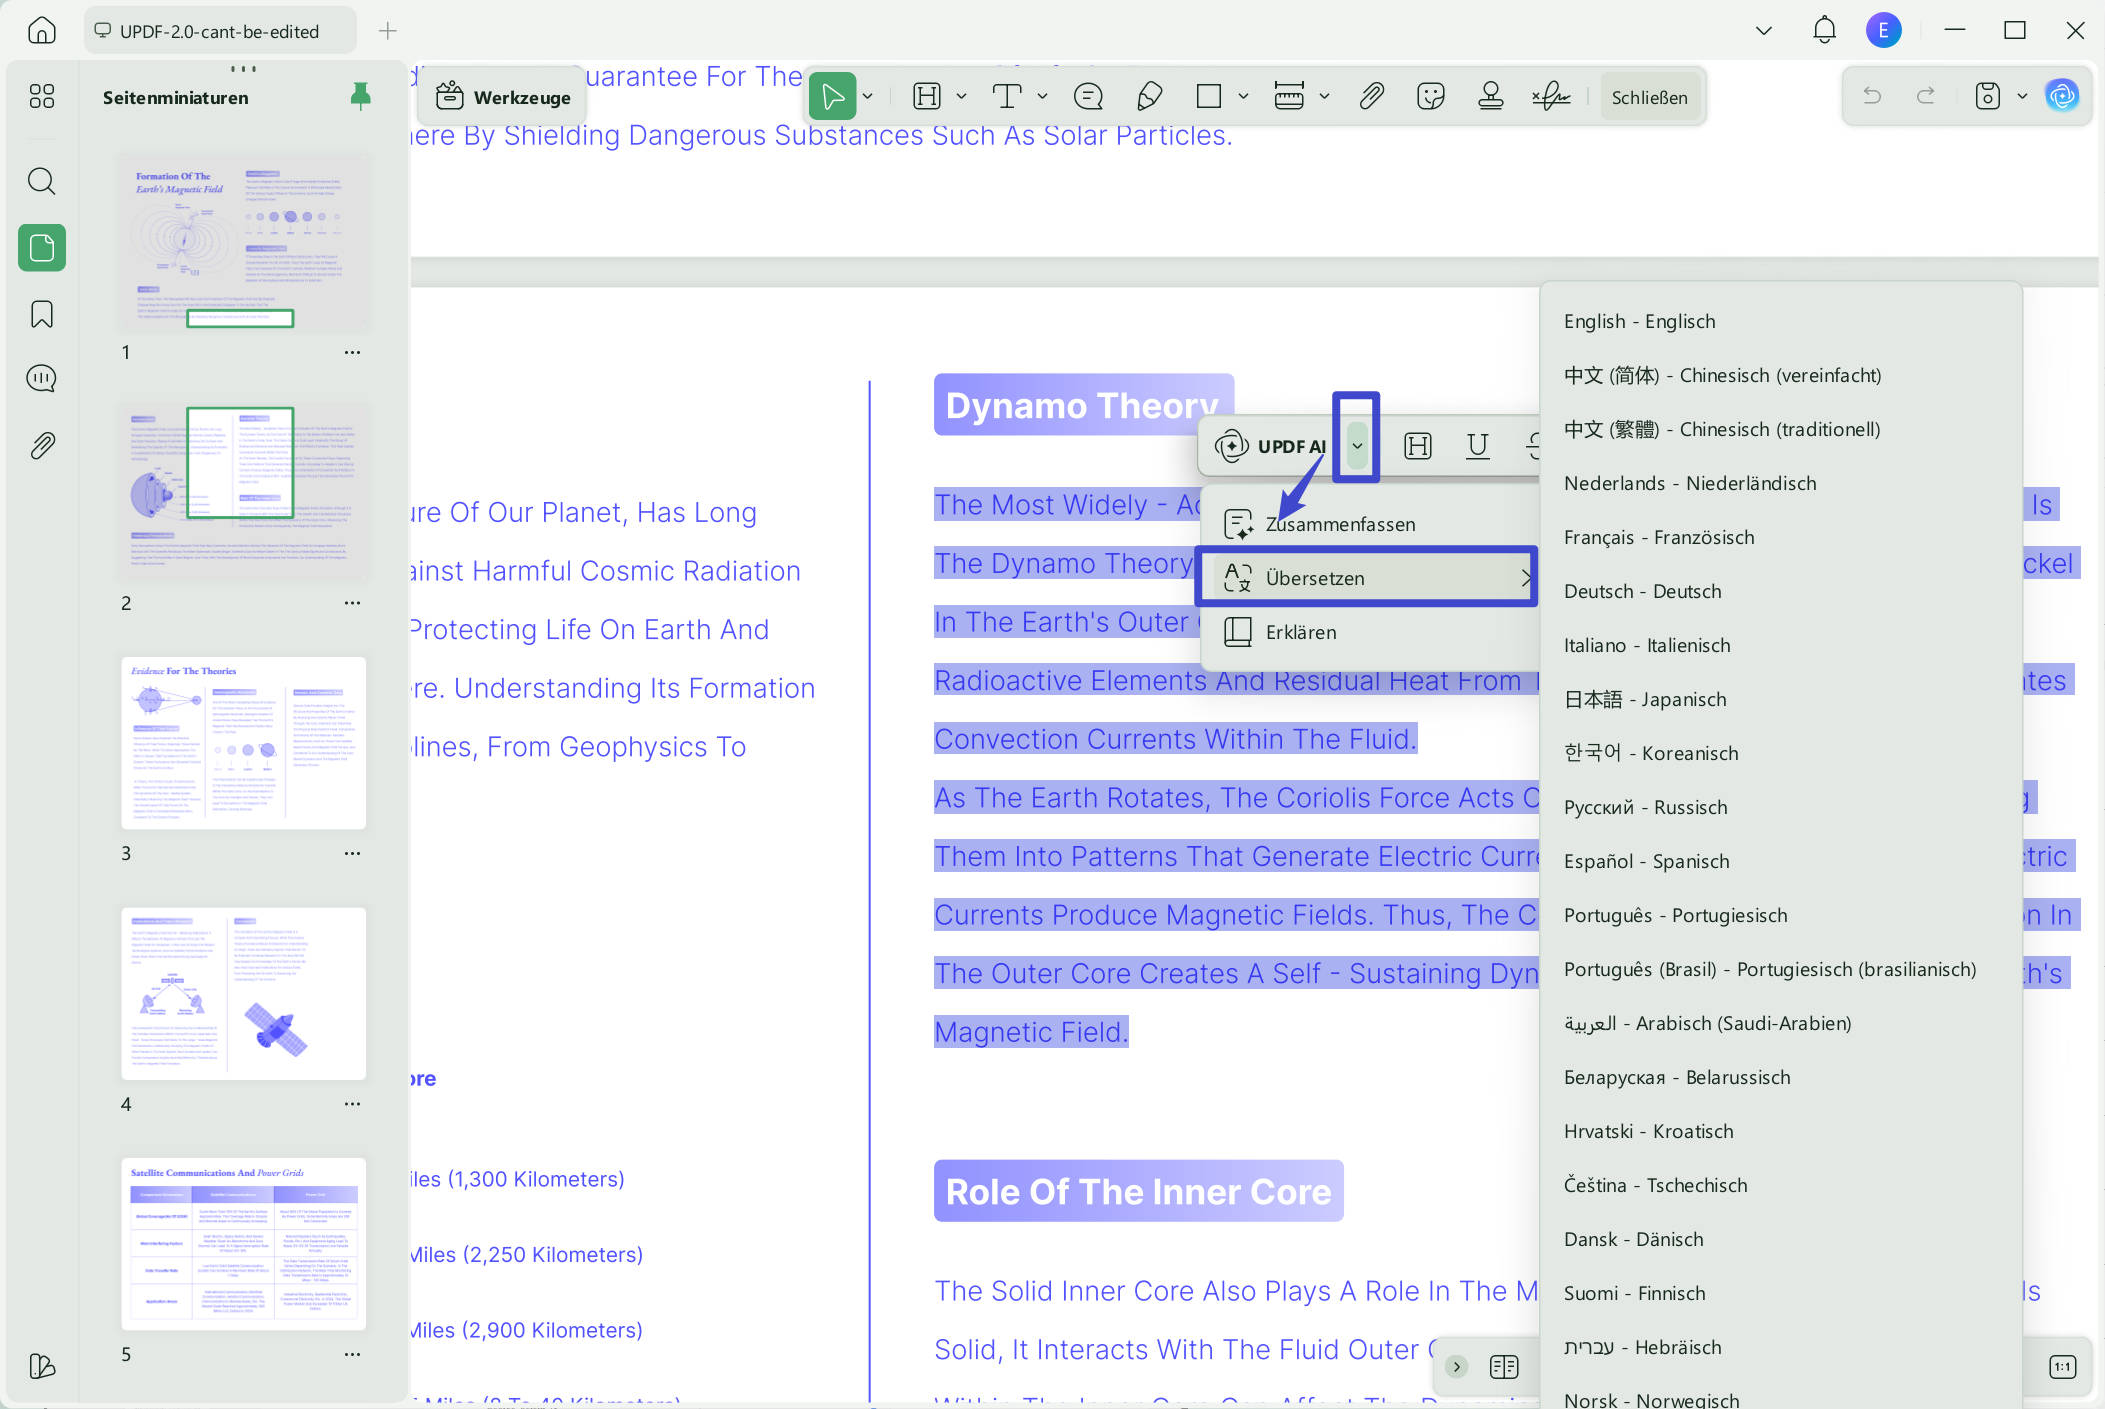Open page 5 thumbnail
Viewport: 2105px width, 1409px height.
pyautogui.click(x=243, y=1244)
